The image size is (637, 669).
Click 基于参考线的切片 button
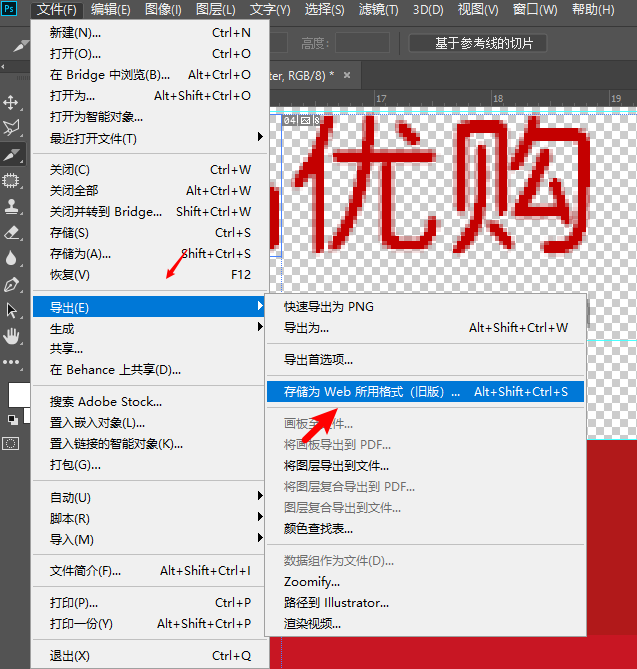click(x=478, y=43)
